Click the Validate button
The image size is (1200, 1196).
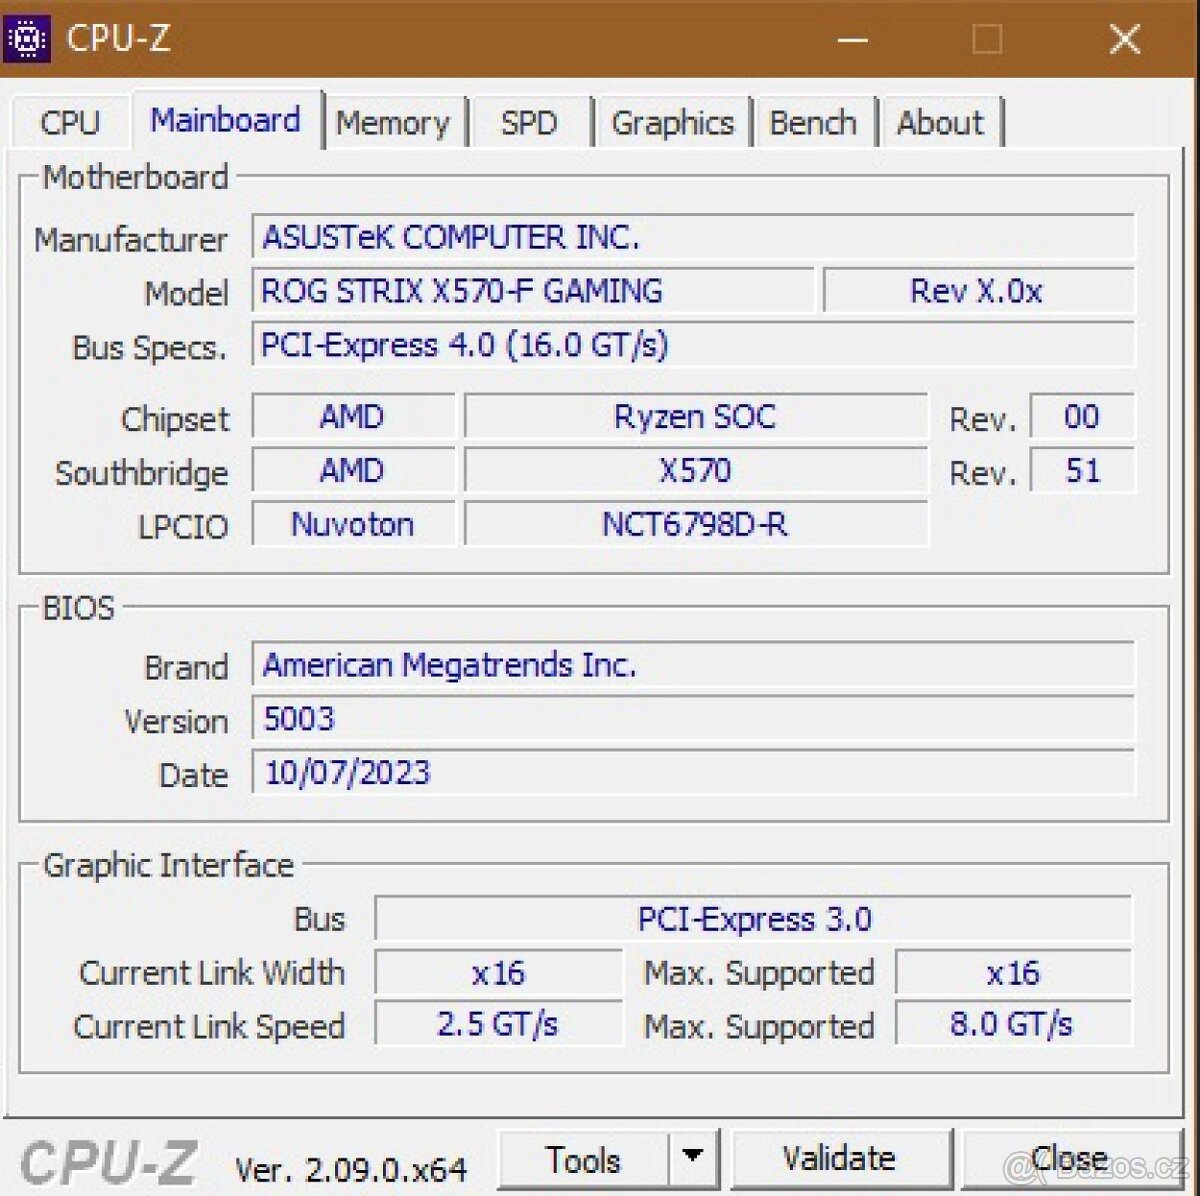(x=839, y=1159)
